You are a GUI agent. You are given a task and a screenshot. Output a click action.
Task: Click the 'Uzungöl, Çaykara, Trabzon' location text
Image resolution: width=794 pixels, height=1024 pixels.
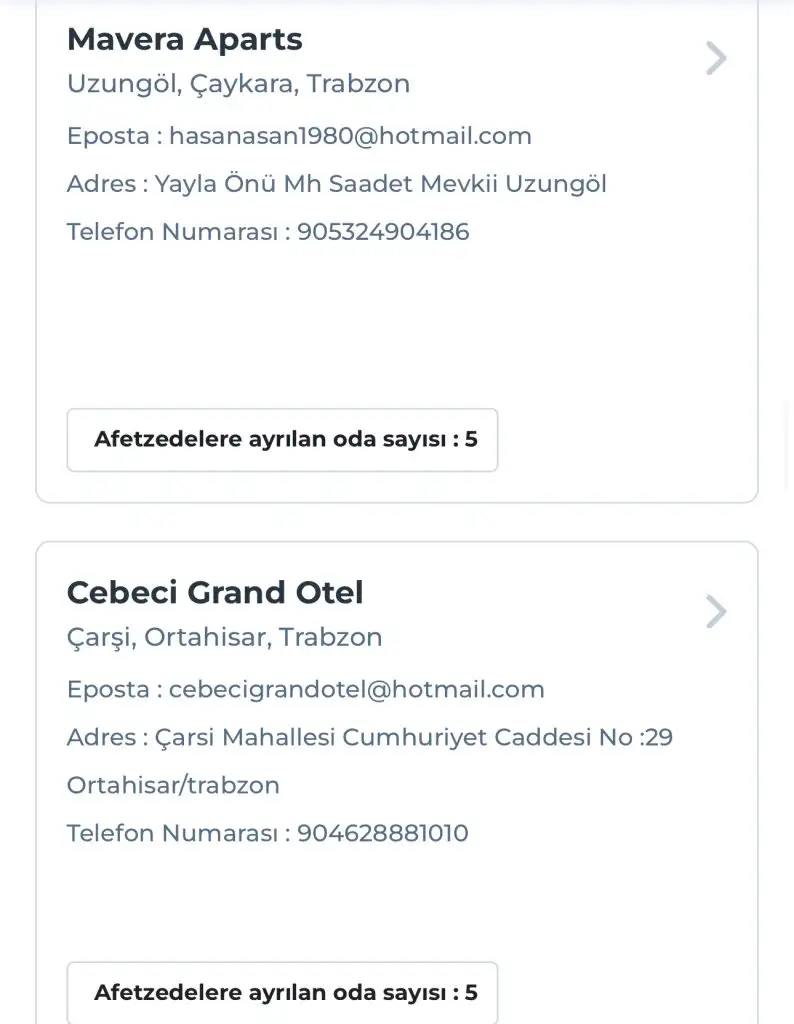[x=238, y=84]
